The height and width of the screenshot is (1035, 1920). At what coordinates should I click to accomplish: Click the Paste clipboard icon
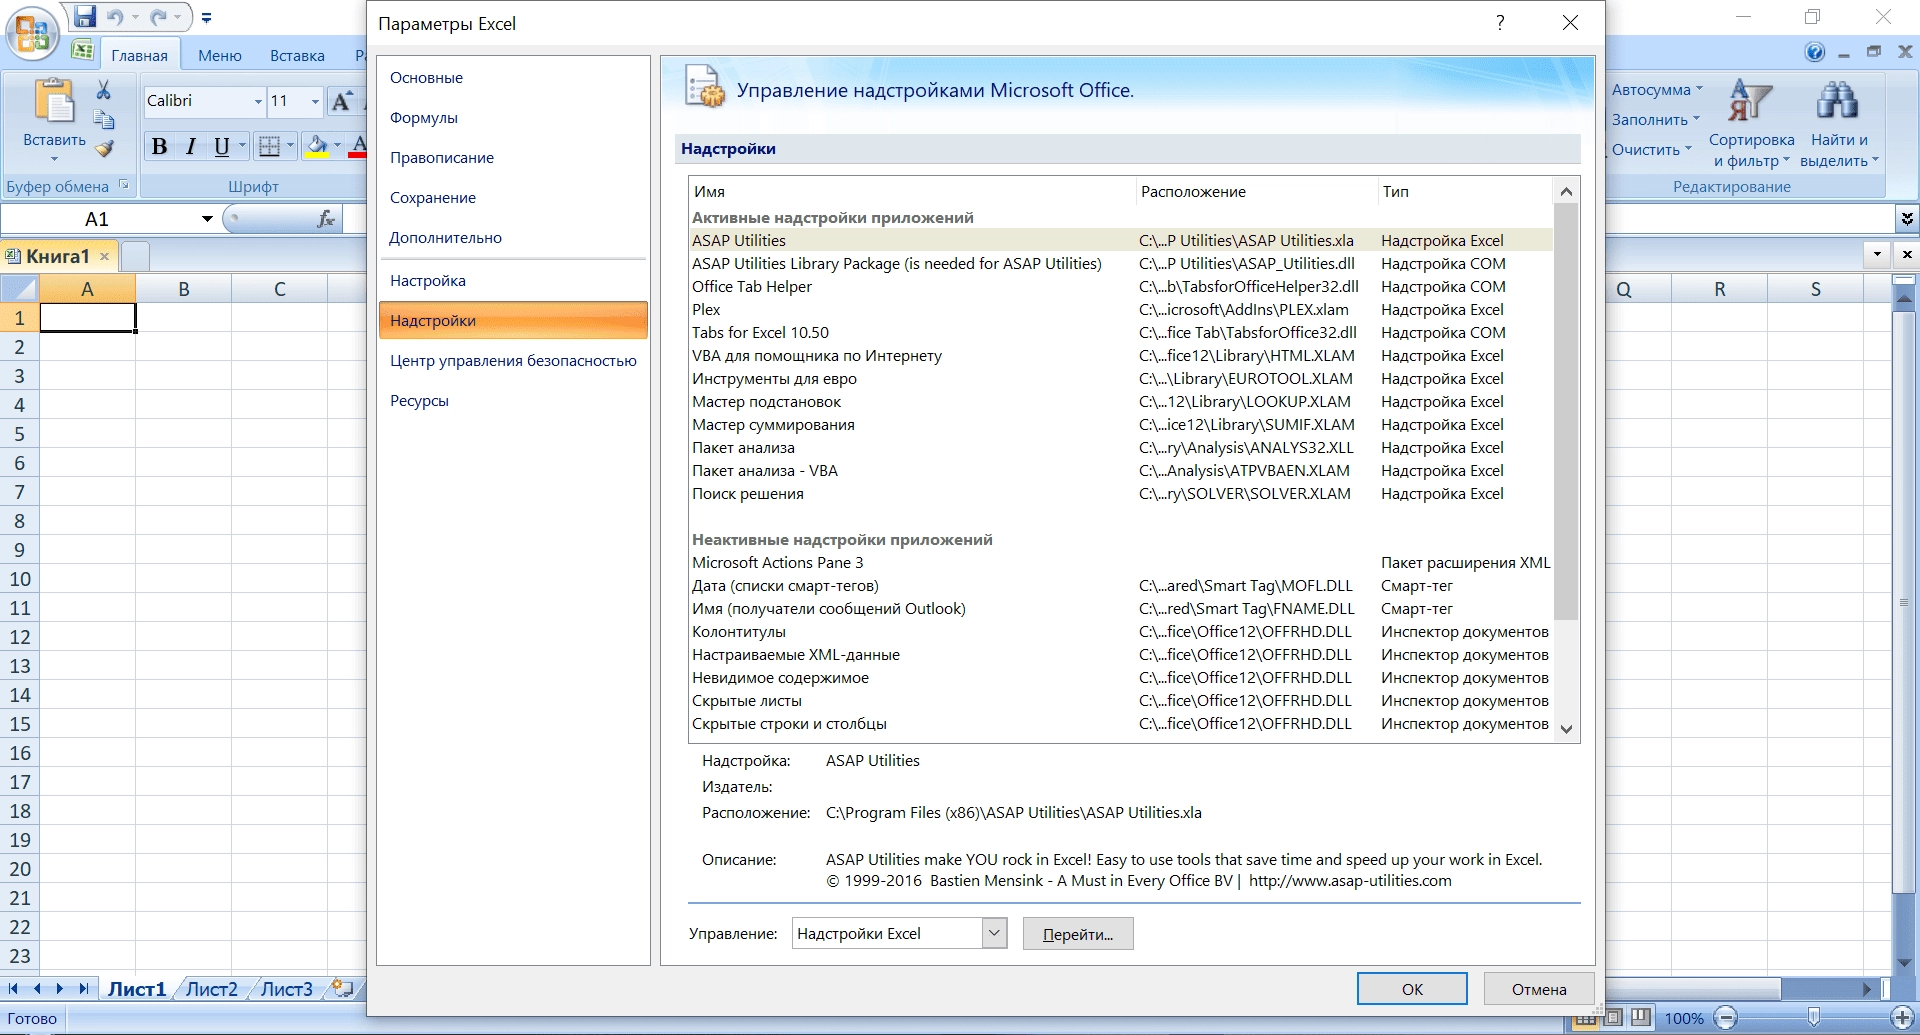(54, 100)
